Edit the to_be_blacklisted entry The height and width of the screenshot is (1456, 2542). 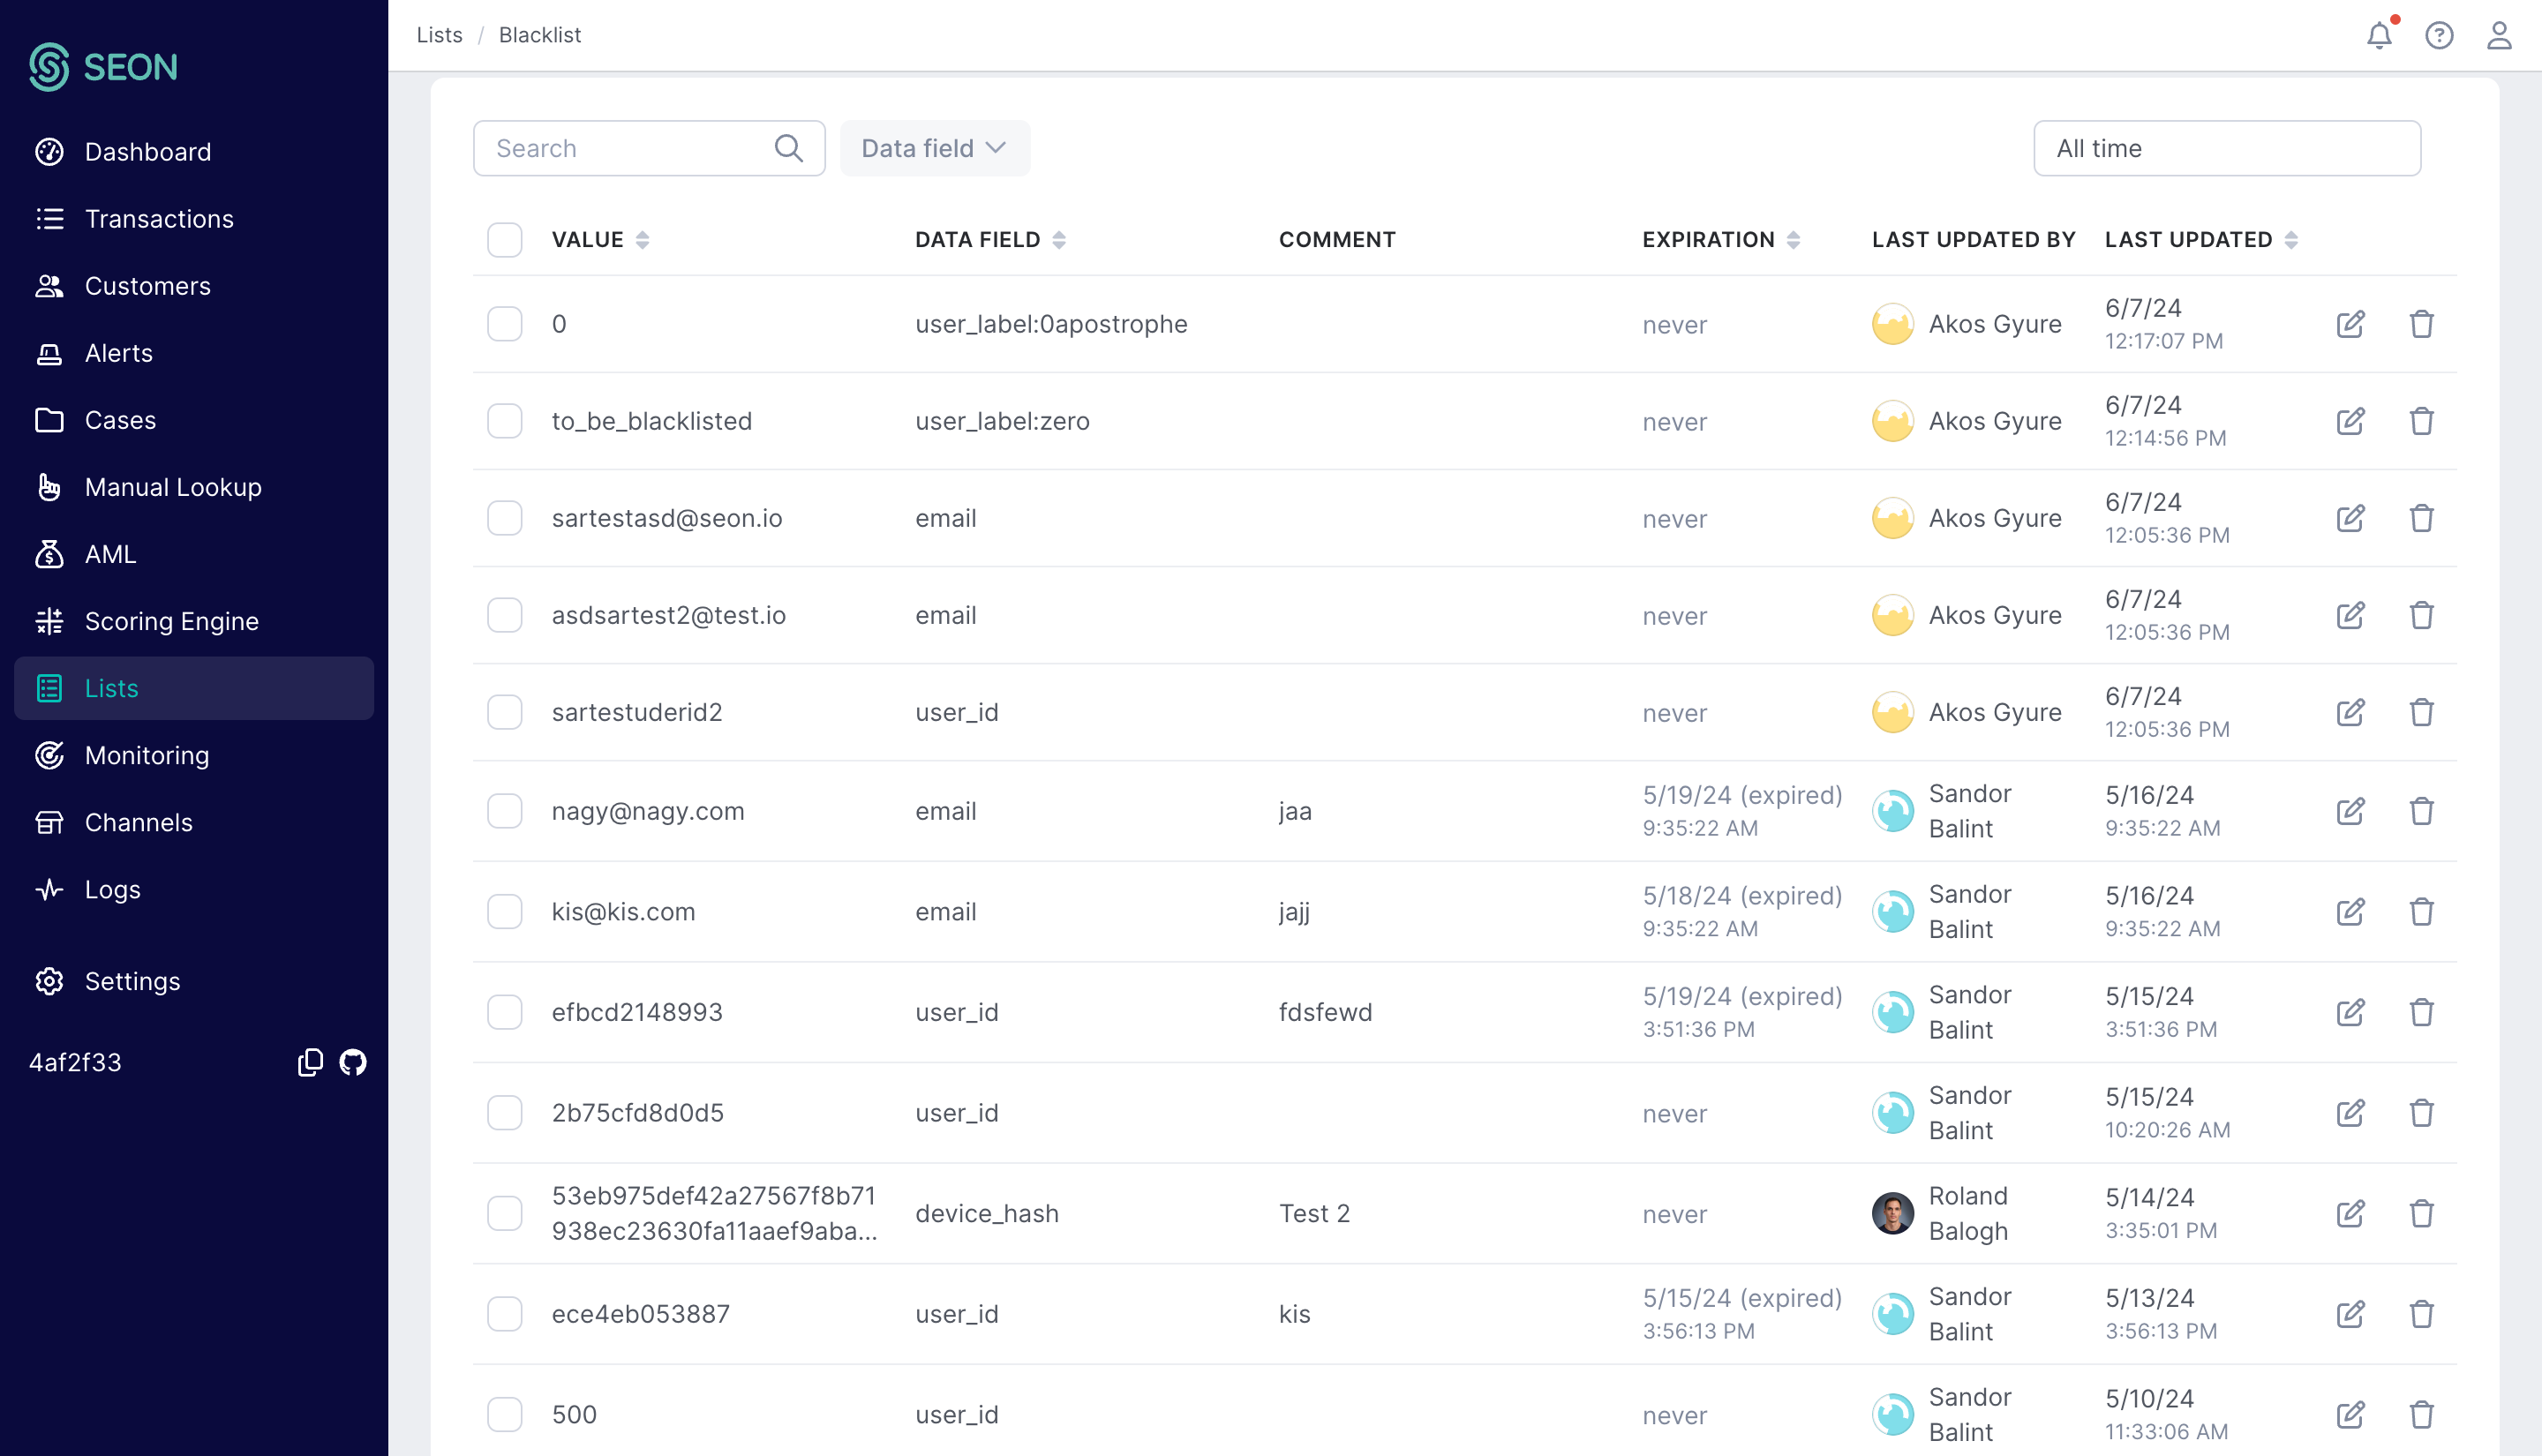tap(2350, 421)
